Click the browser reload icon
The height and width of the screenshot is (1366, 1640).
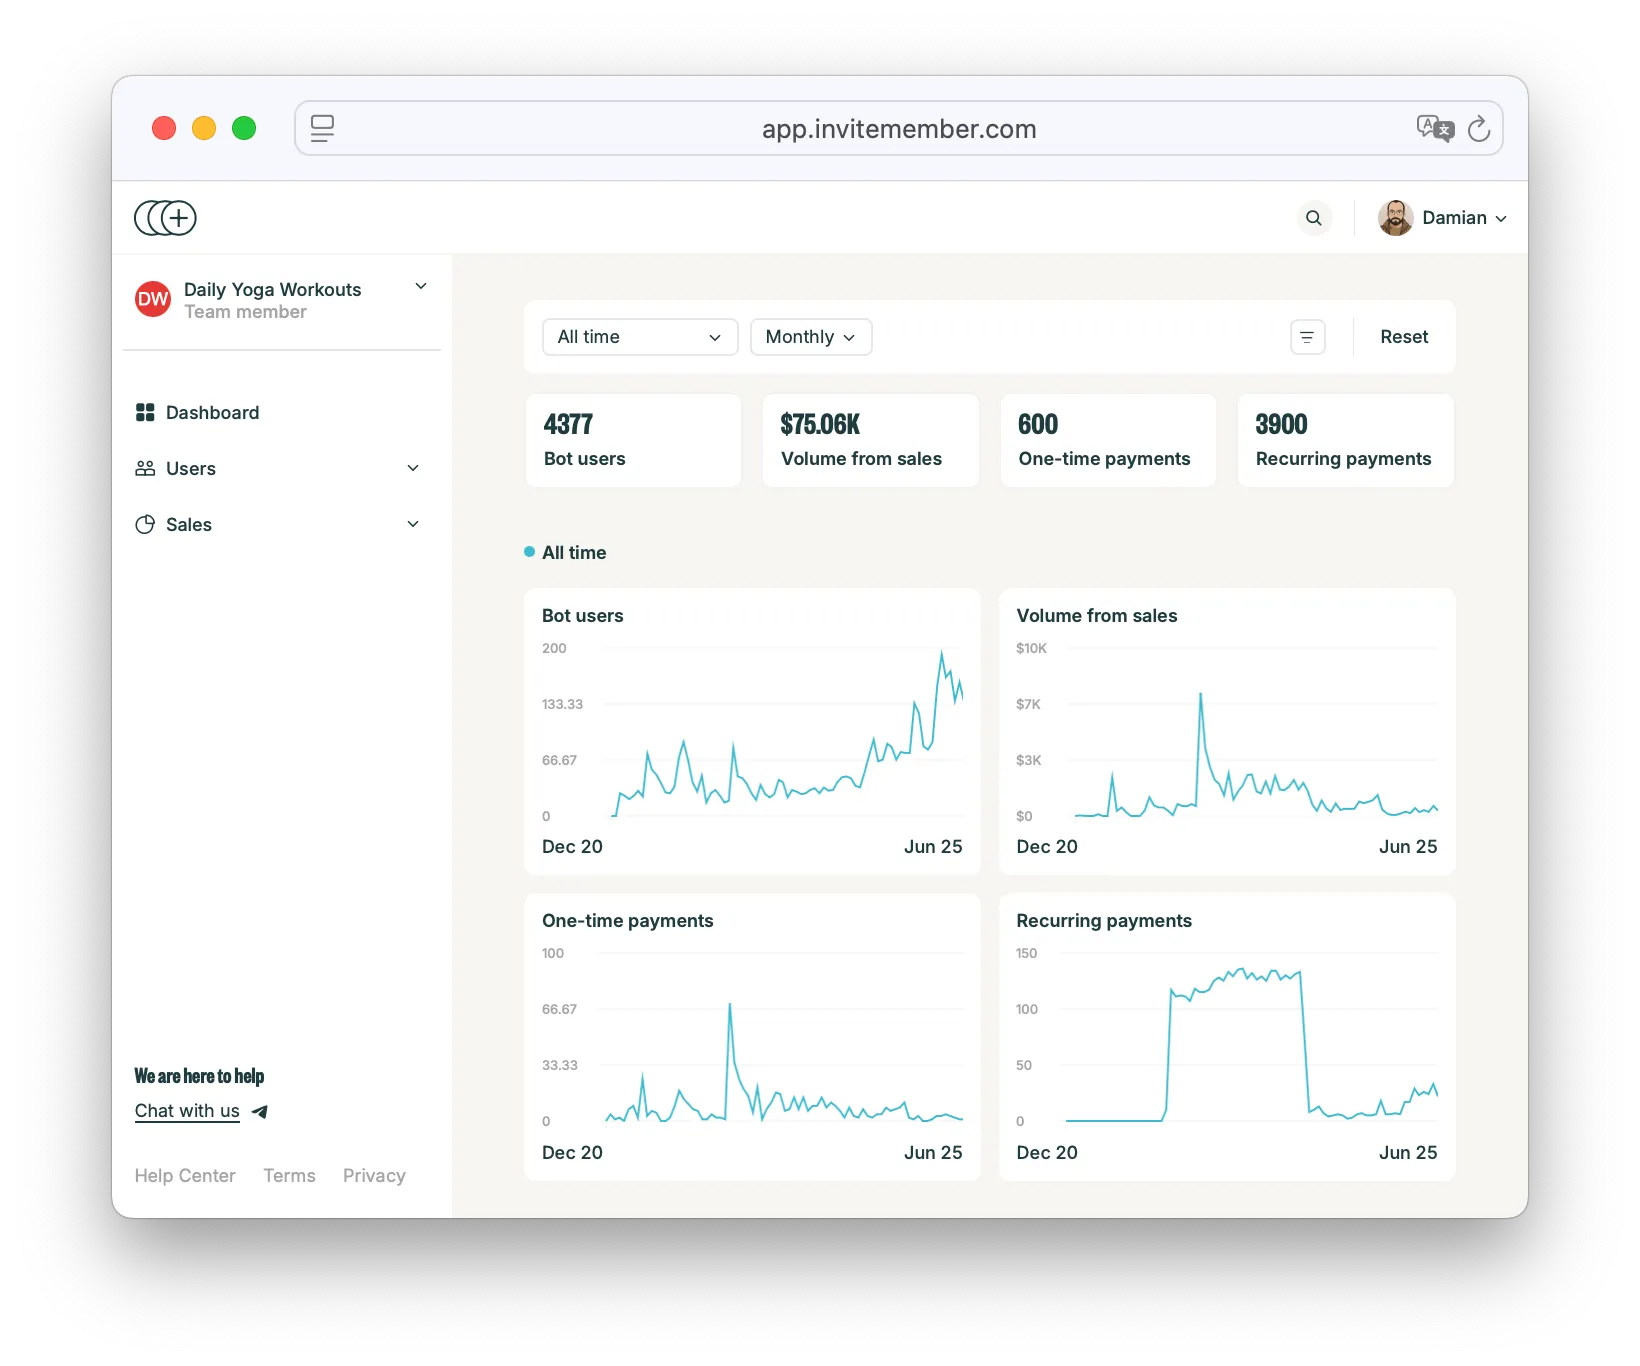pyautogui.click(x=1478, y=129)
